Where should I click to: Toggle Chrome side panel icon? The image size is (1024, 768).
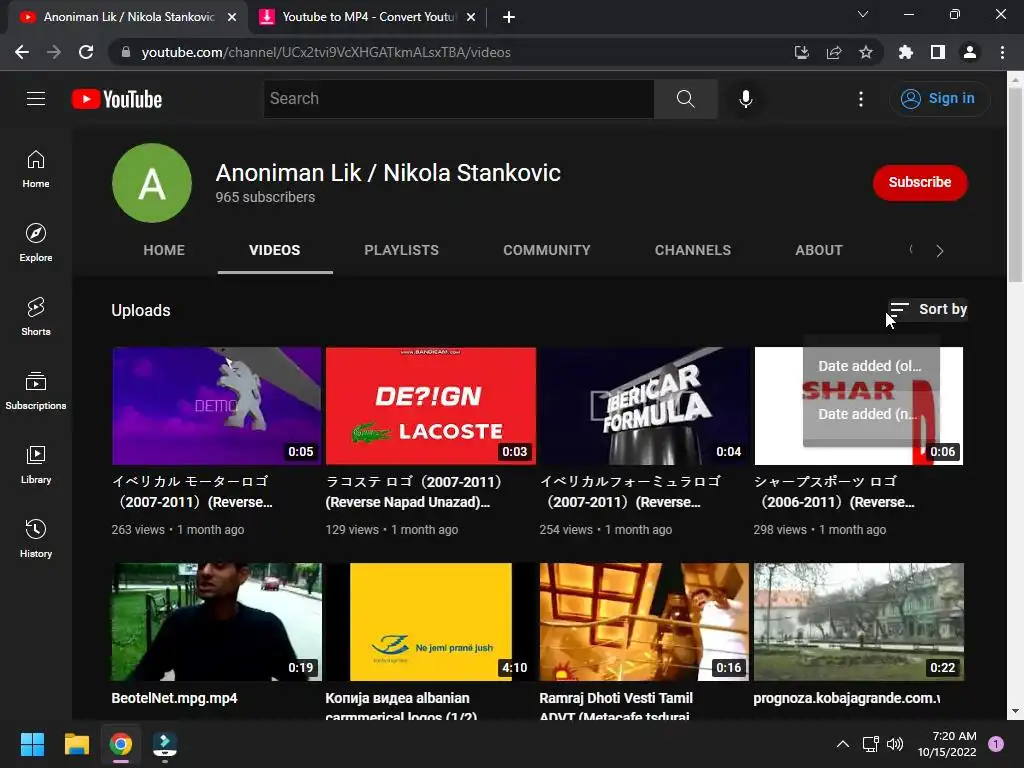tap(937, 52)
